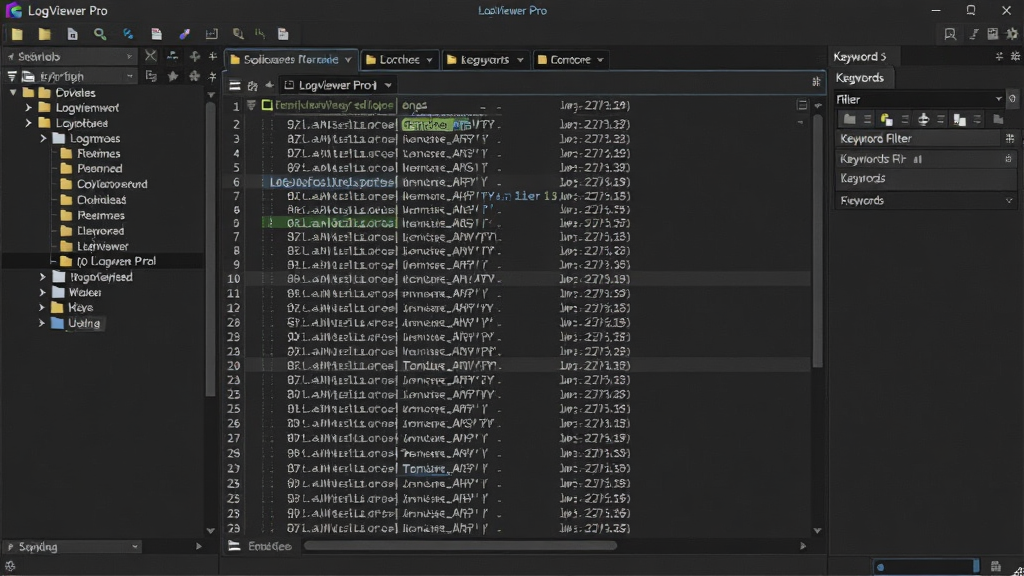
Task: Collapse the Covales root folder
Action: point(13,93)
